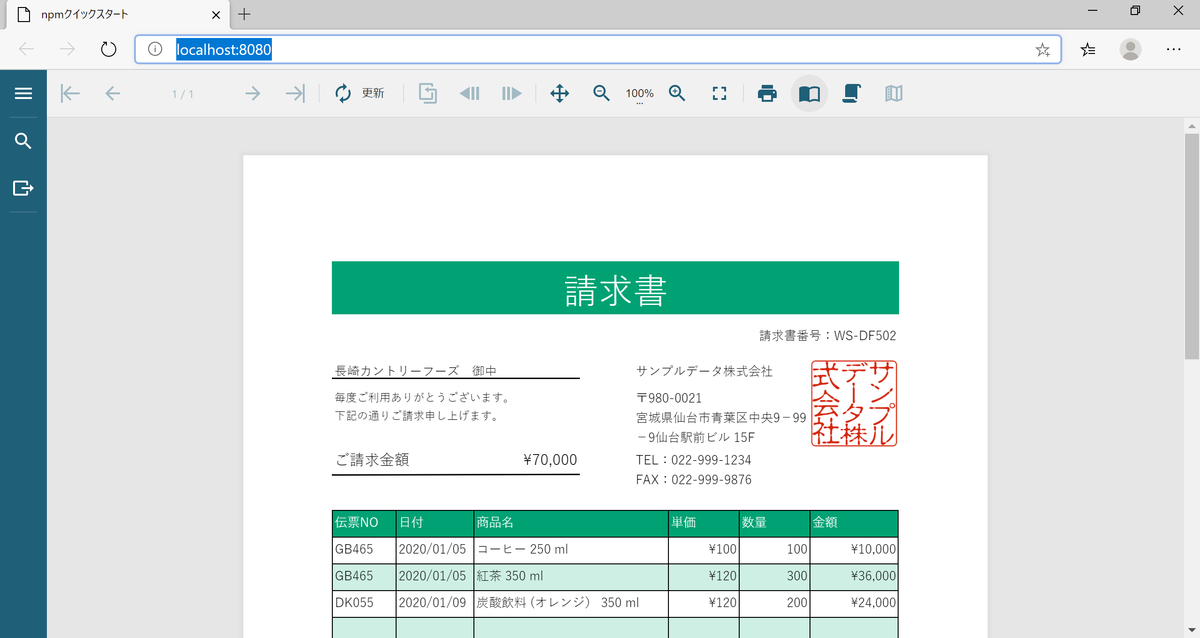
Task: Click the 金額 column header
Action: tap(854, 524)
